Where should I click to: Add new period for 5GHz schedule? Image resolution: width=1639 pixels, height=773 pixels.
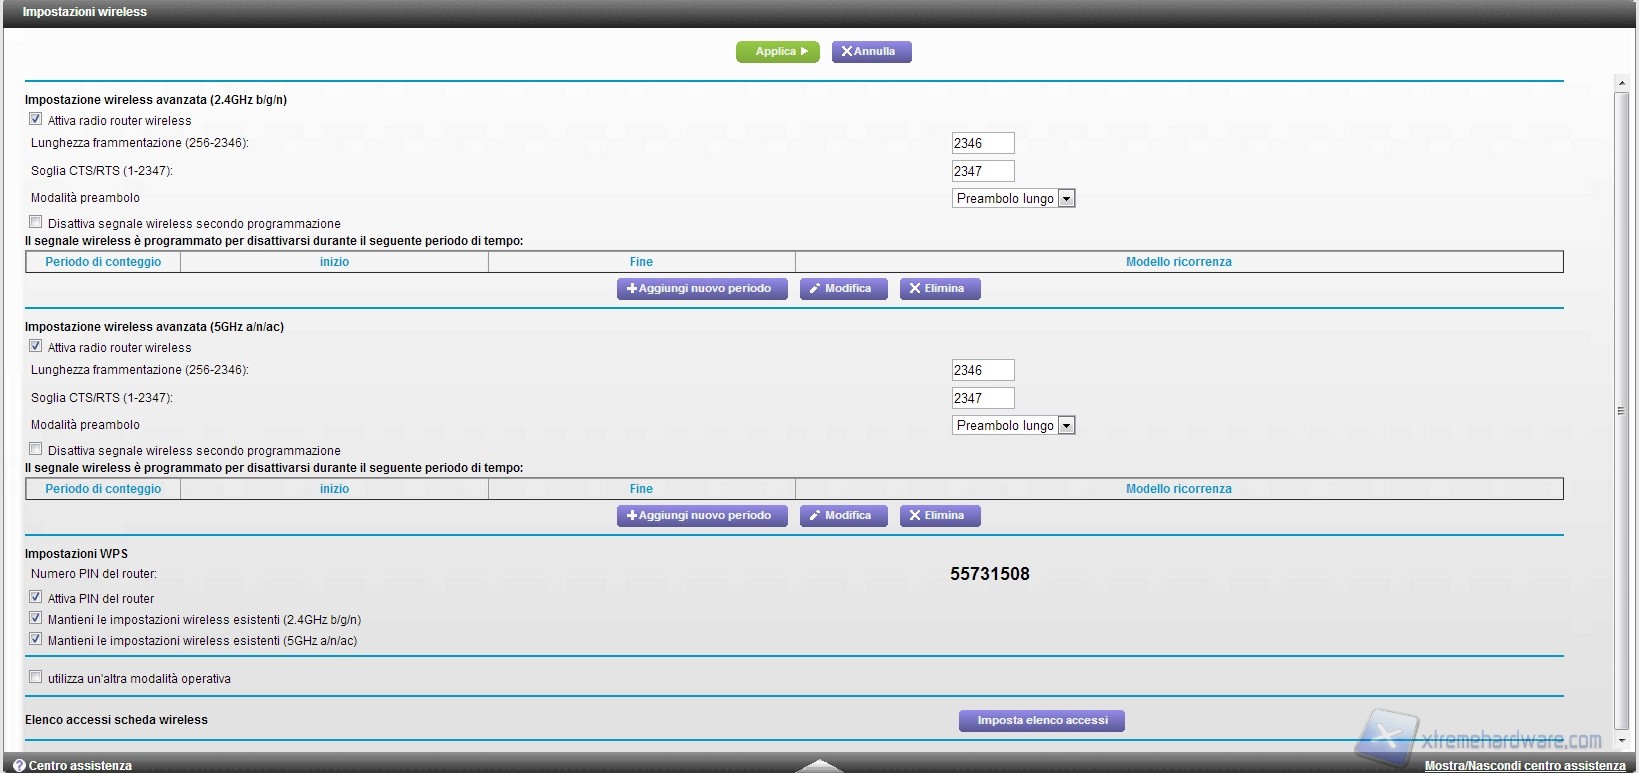[x=701, y=516]
